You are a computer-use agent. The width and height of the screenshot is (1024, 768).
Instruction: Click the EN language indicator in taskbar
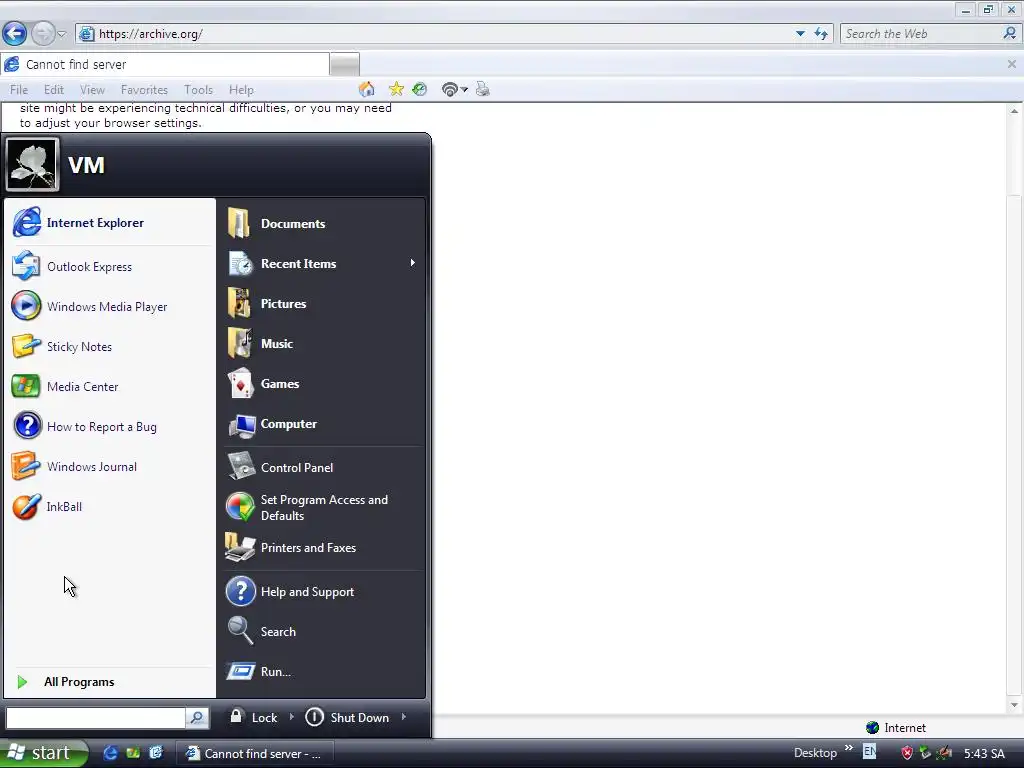coord(869,752)
